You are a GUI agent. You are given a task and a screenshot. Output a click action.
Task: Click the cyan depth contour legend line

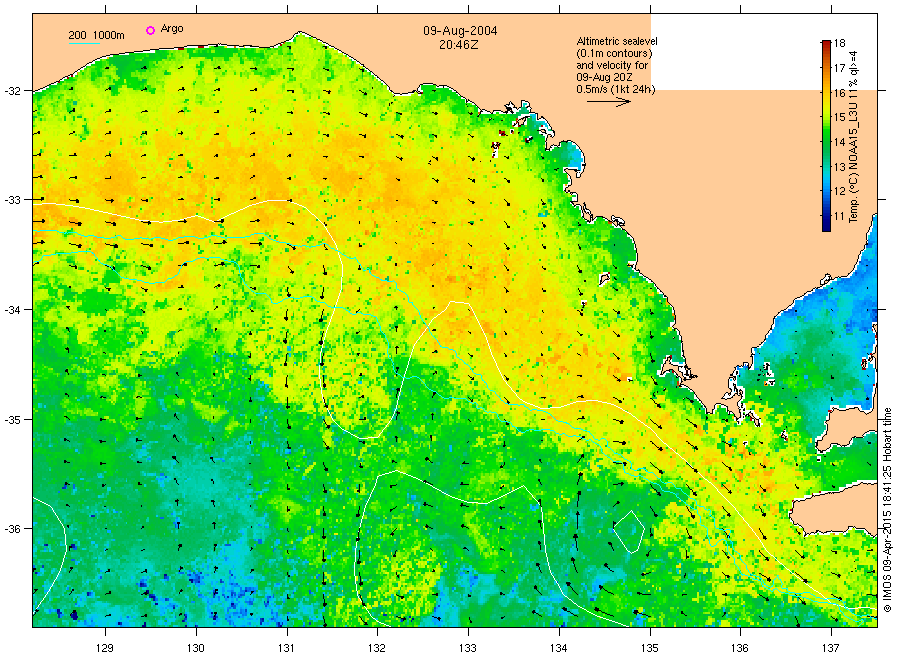pyautogui.click(x=84, y=43)
